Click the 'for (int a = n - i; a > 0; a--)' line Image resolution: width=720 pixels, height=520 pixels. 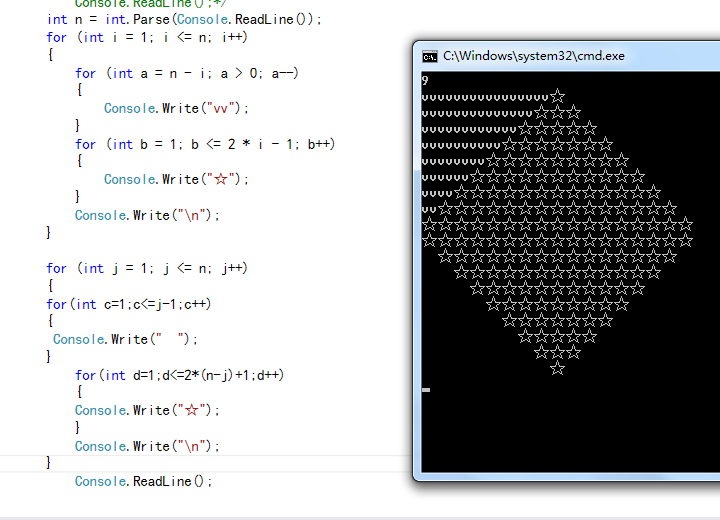click(187, 73)
